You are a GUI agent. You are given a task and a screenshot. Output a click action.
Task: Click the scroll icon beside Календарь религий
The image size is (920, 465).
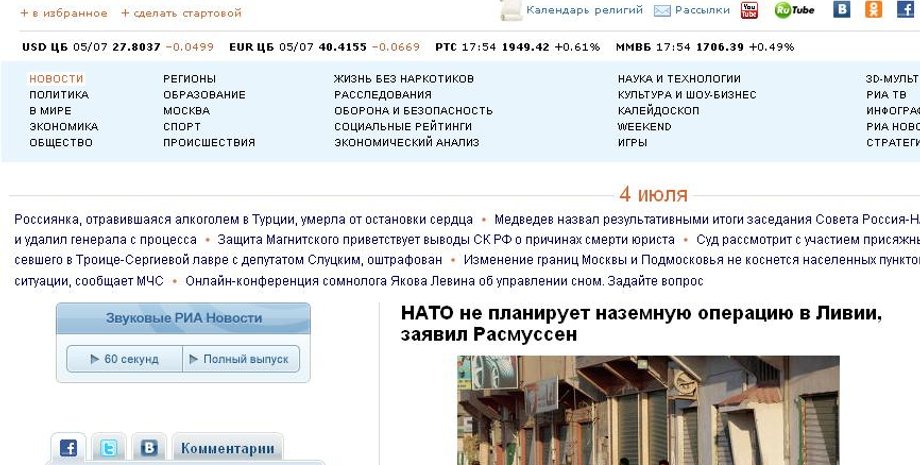511,11
